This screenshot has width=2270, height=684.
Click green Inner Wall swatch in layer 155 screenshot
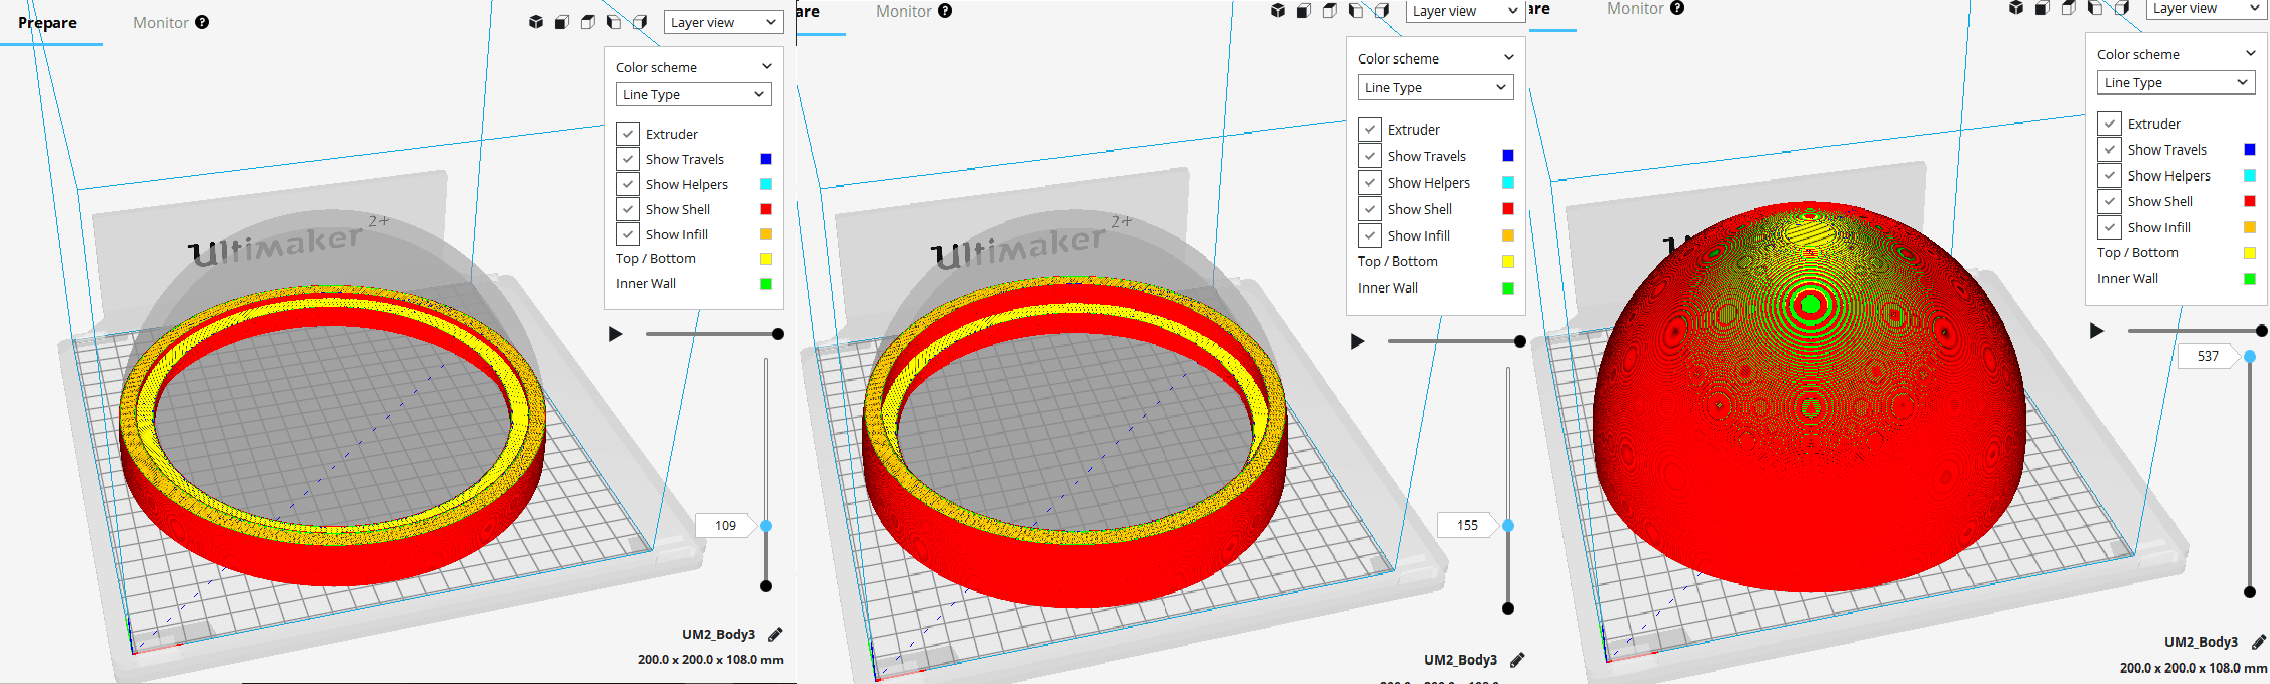1508,288
